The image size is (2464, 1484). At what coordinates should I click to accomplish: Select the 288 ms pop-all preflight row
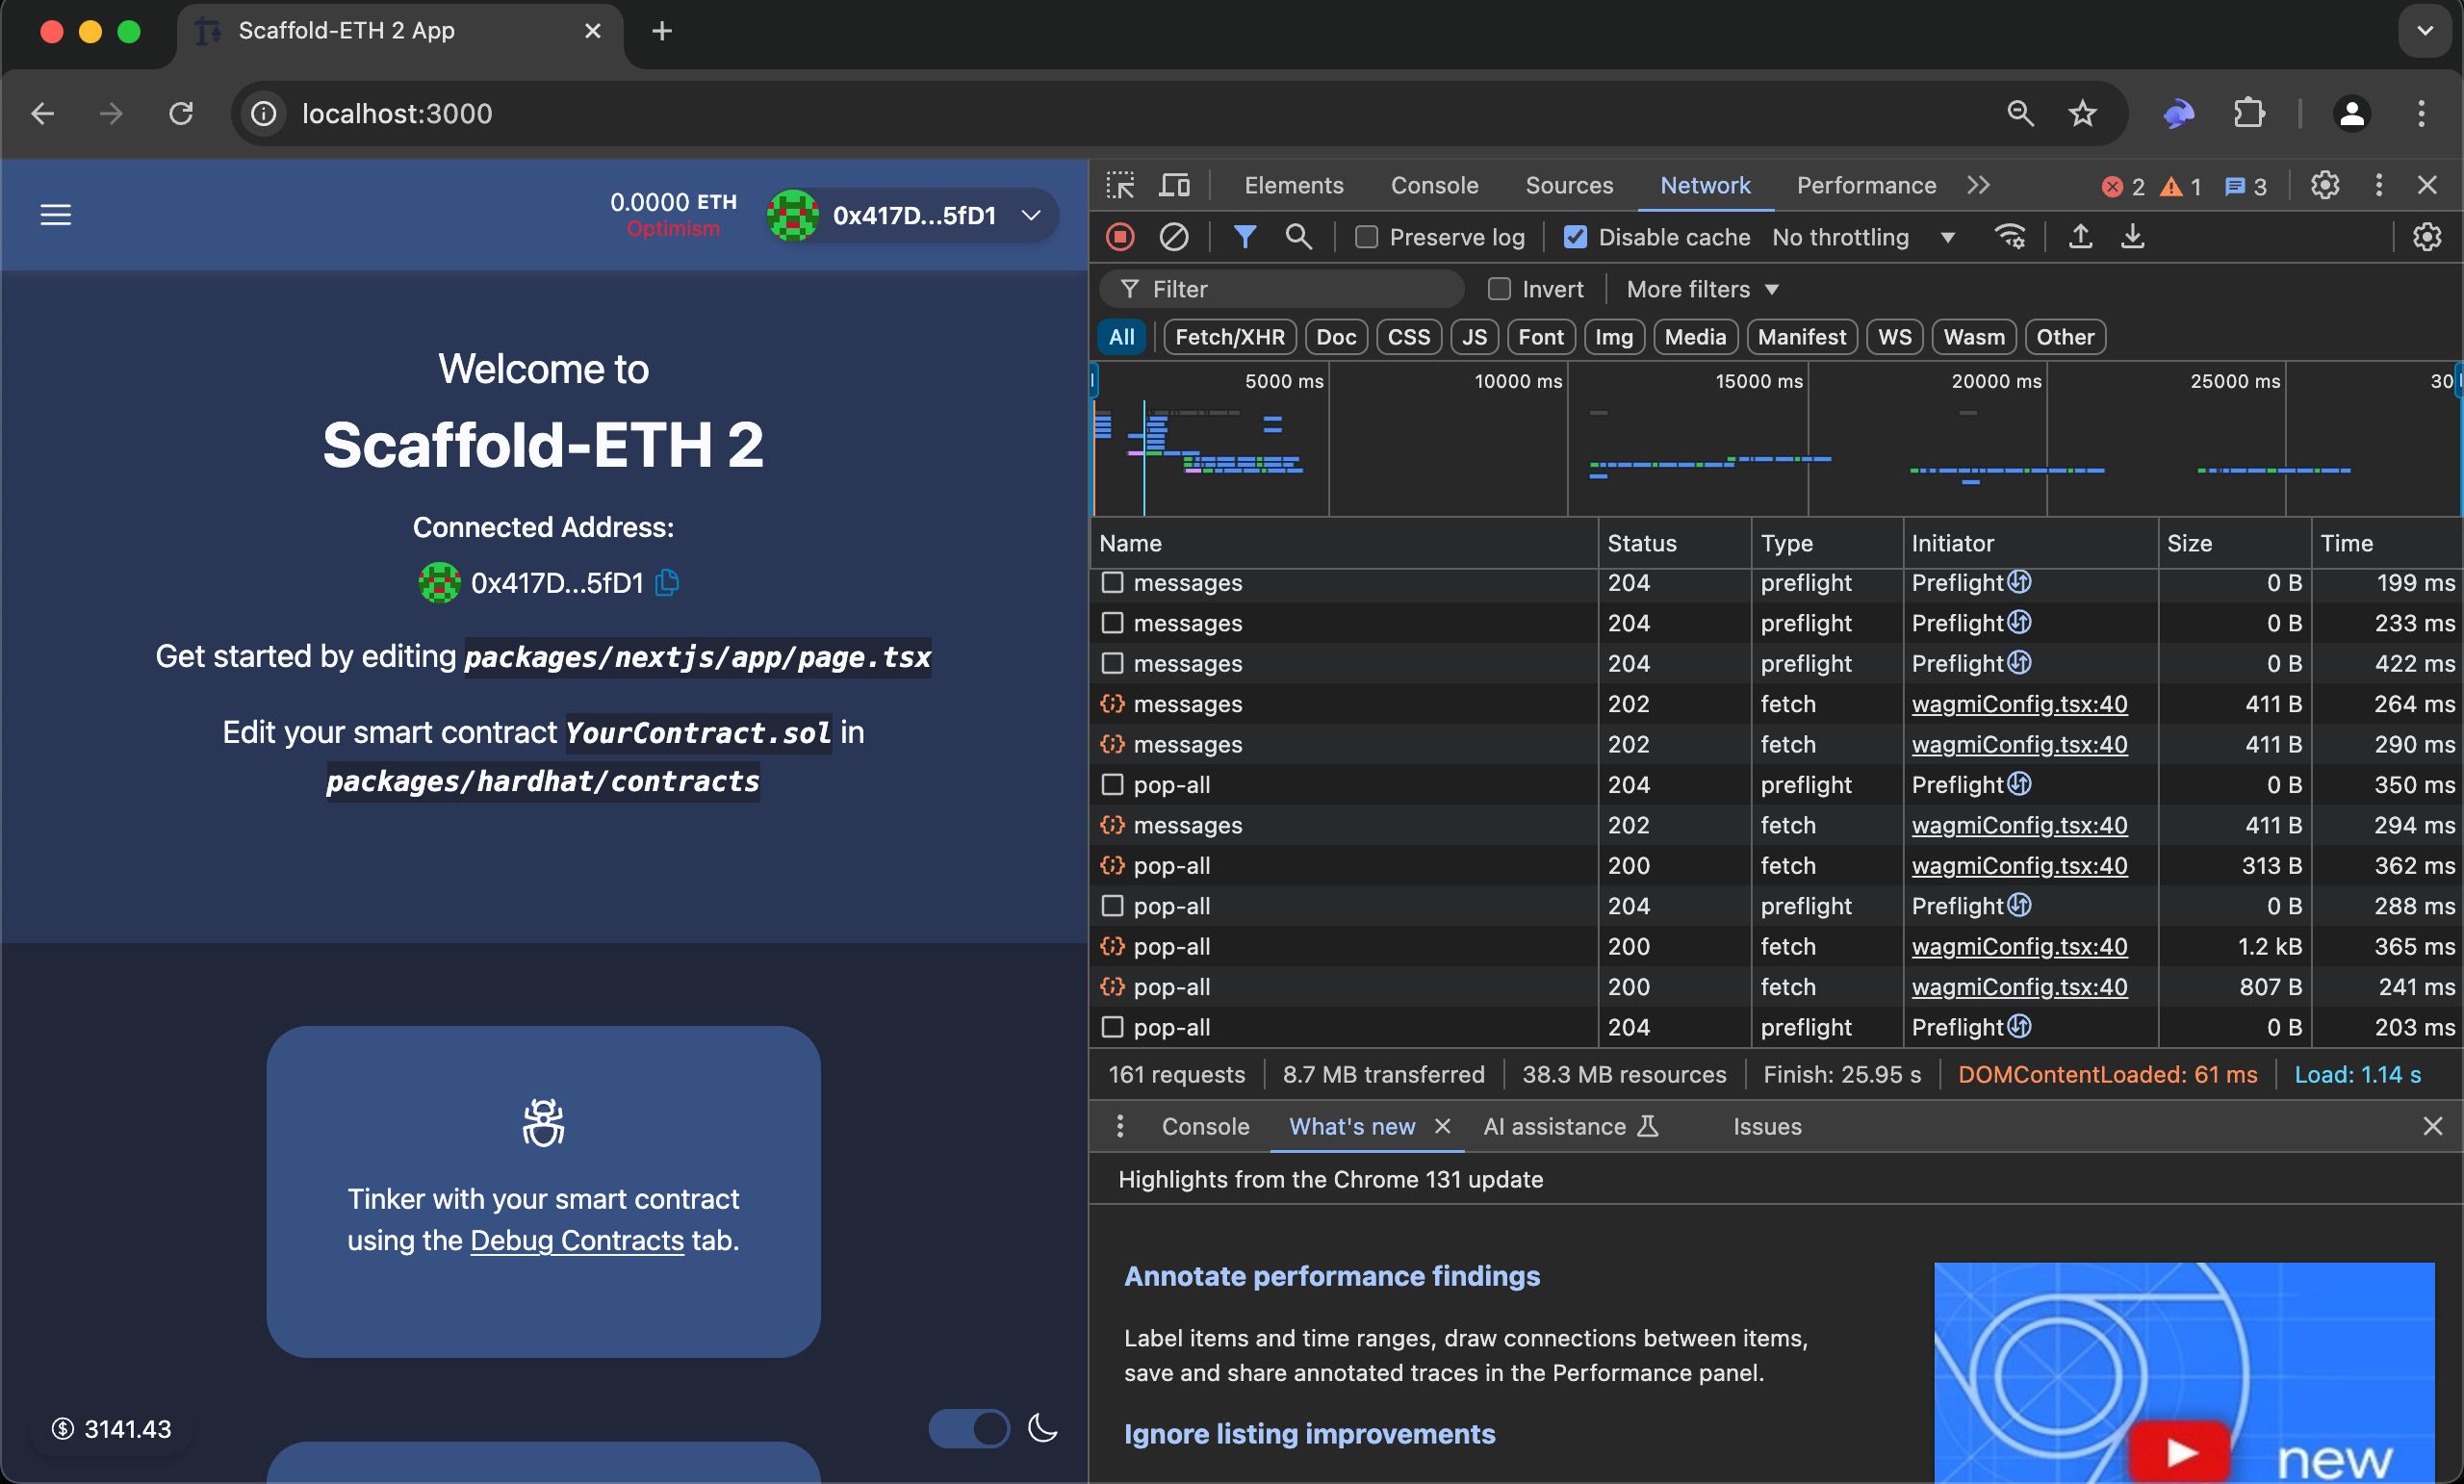(x=1776, y=906)
